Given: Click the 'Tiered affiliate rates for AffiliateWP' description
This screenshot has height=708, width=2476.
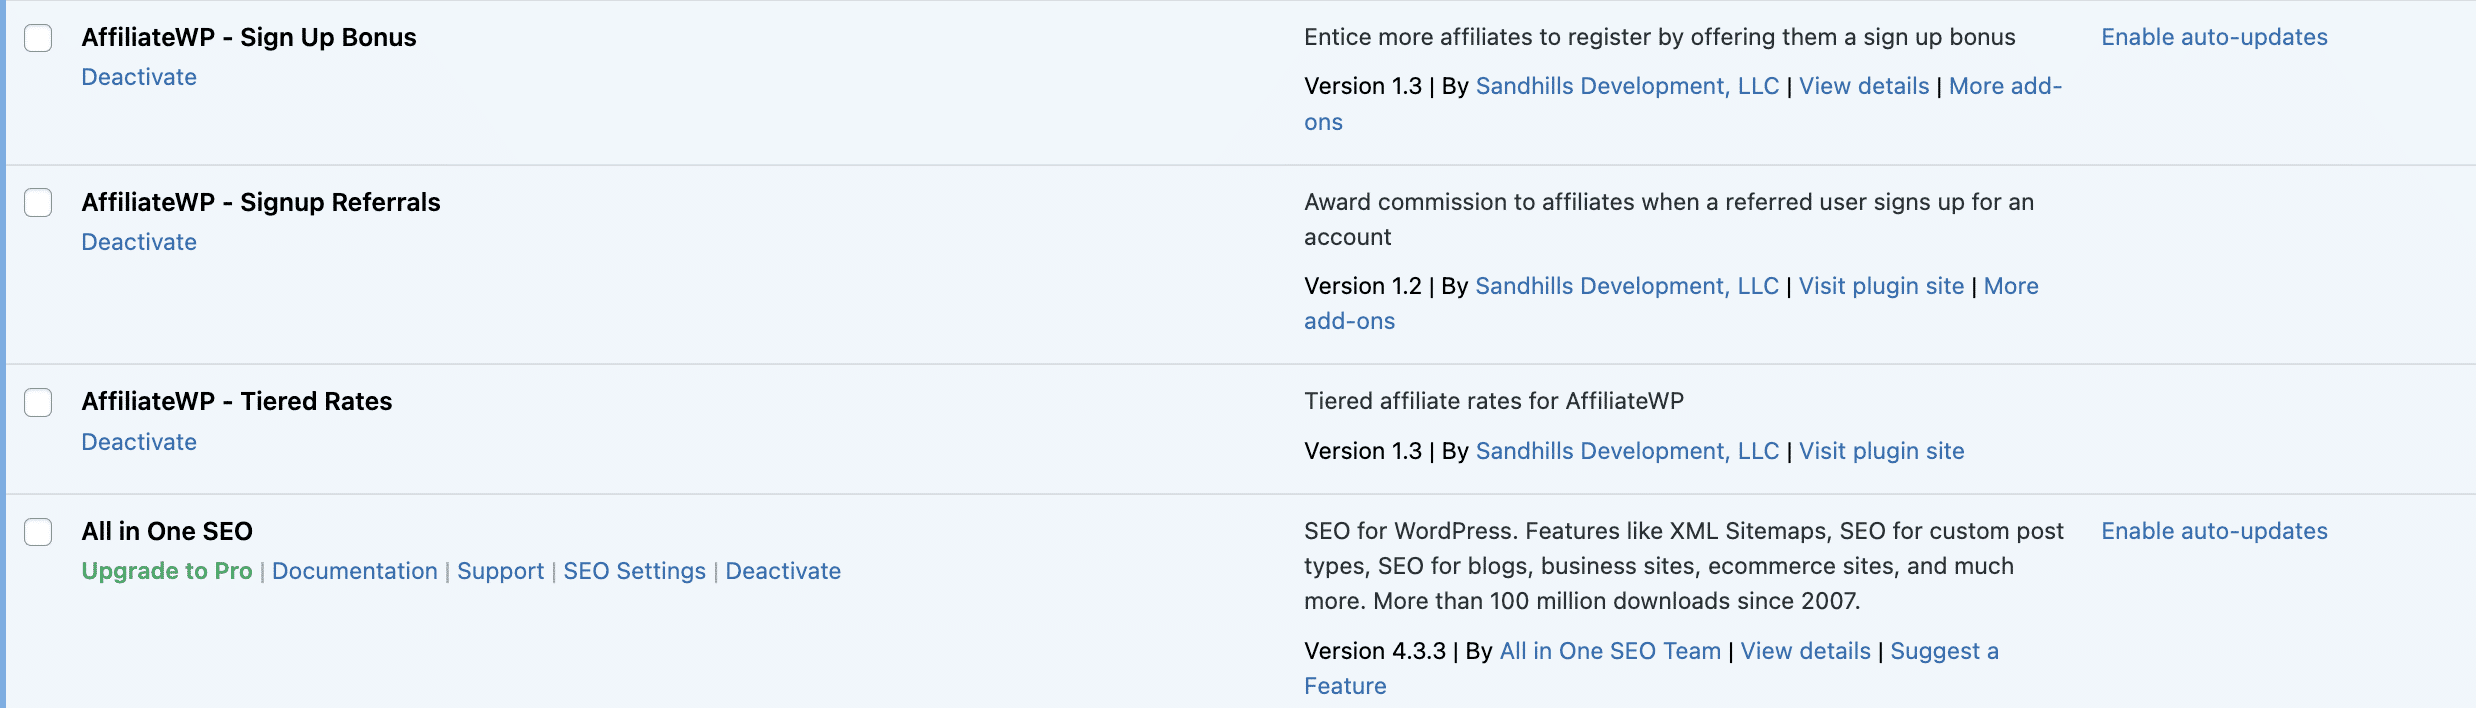Looking at the screenshot, I should point(1494,401).
